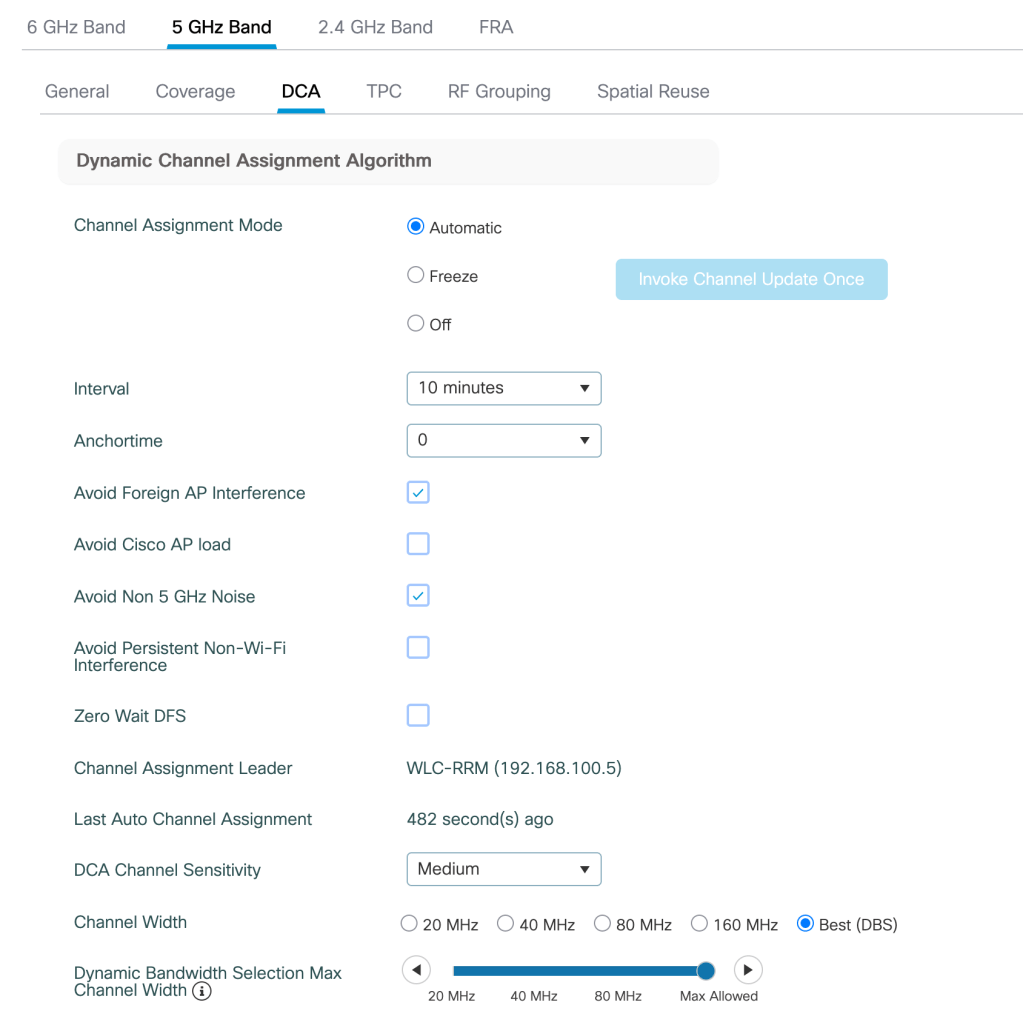The height and width of the screenshot is (1011, 1023).
Task: Click the info icon beside Dynamic Bandwidth Selection
Action: point(202,992)
